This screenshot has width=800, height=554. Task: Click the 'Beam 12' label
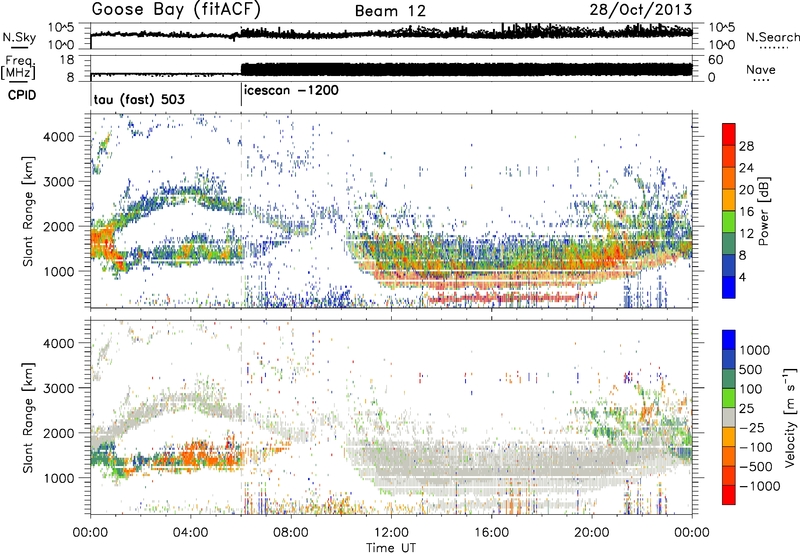(390, 11)
